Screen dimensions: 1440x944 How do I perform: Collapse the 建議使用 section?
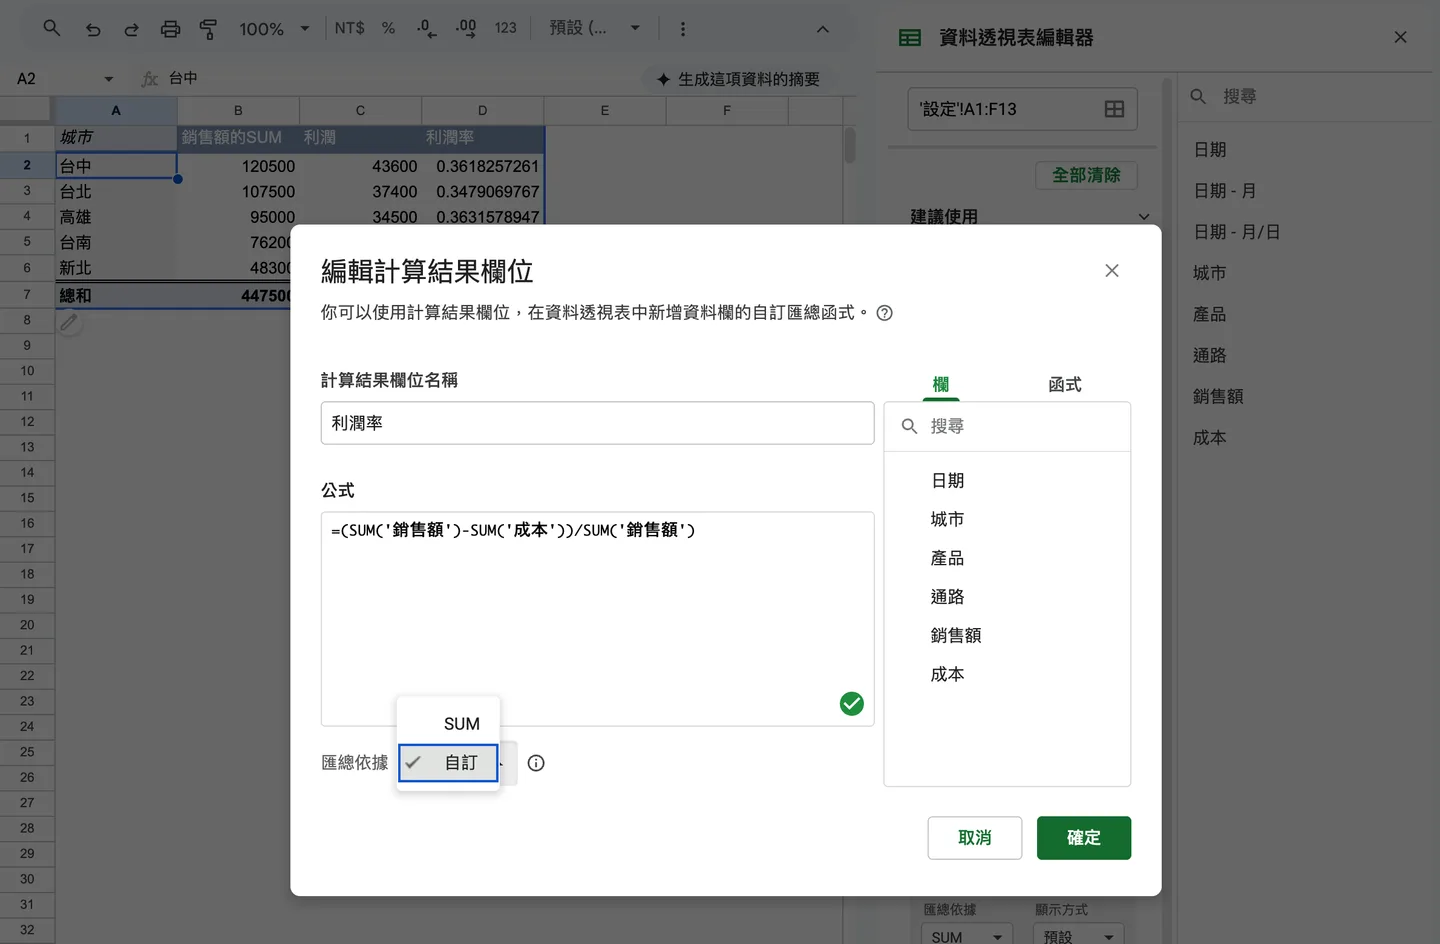1143,216
